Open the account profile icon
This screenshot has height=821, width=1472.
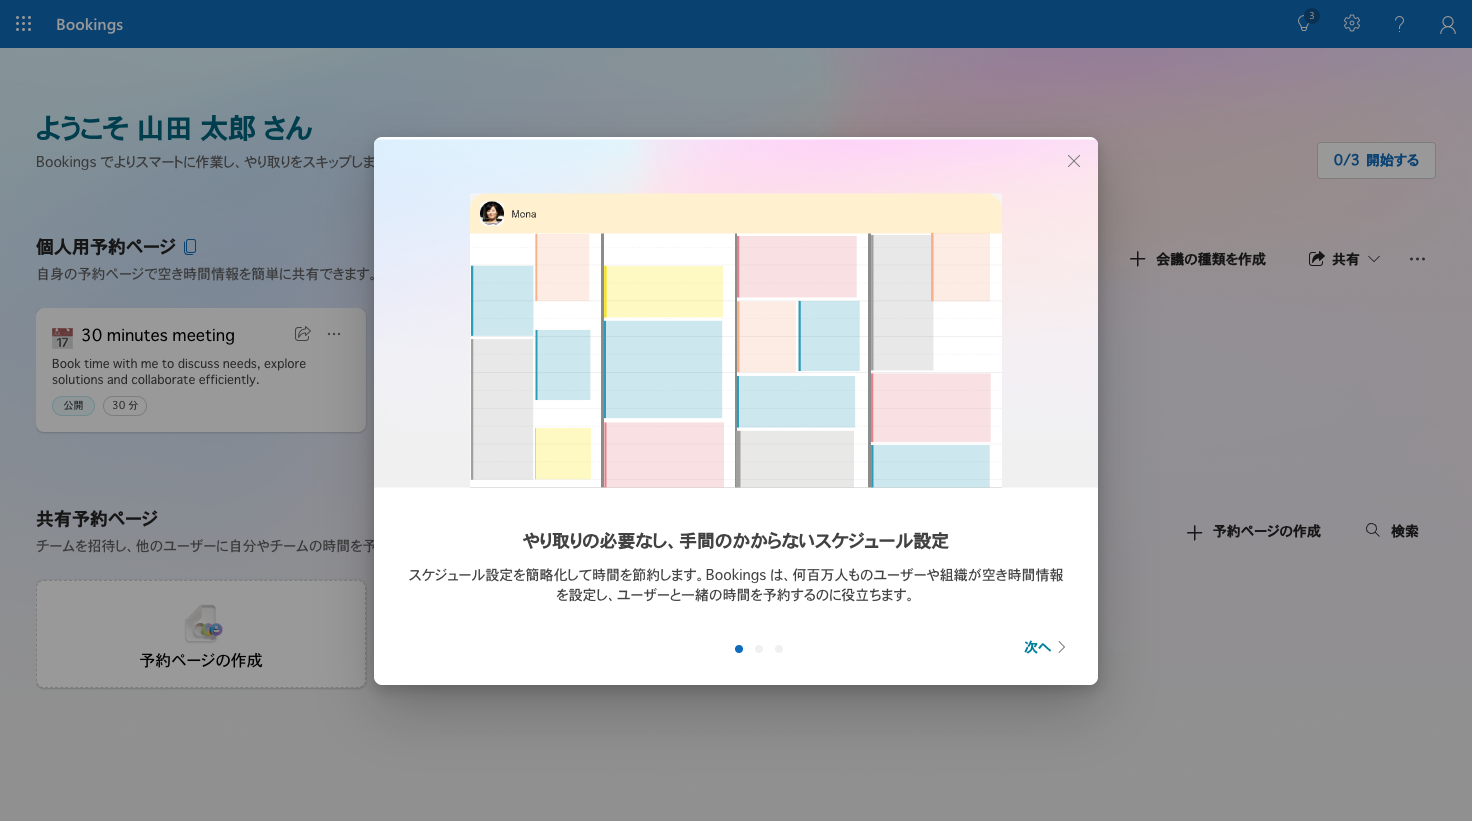coord(1447,24)
